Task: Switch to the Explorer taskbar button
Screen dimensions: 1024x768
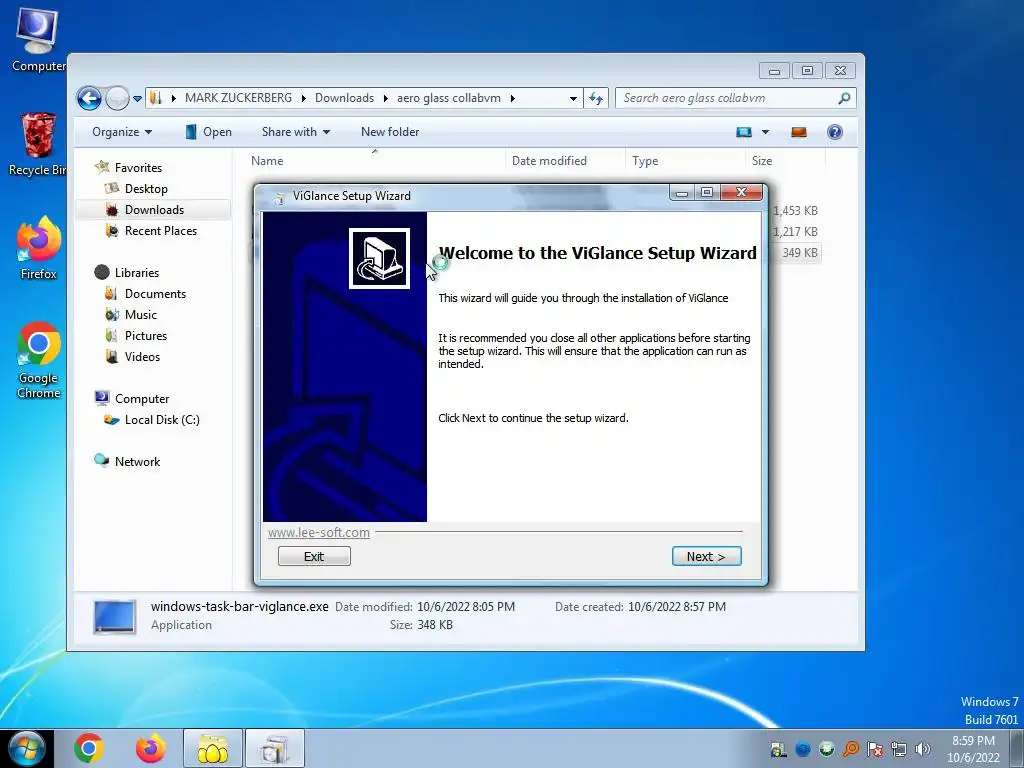Action: click(212, 748)
